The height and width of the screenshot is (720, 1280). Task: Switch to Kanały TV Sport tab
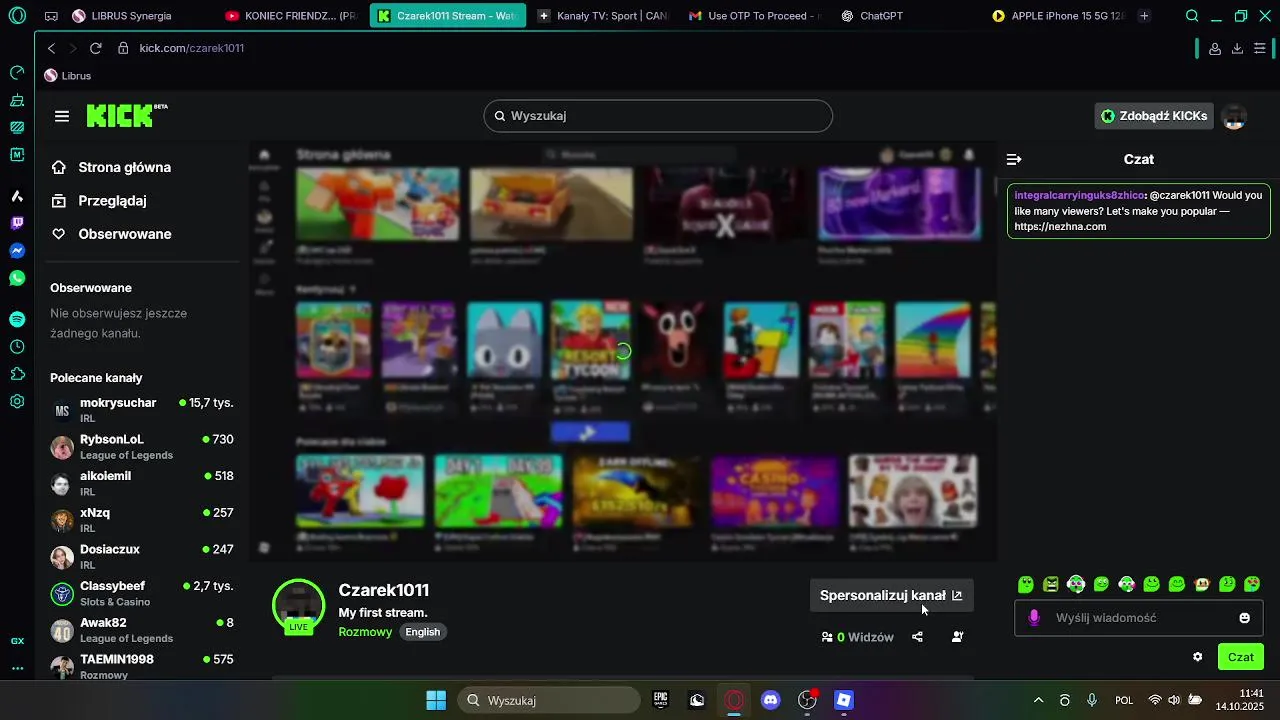(602, 16)
